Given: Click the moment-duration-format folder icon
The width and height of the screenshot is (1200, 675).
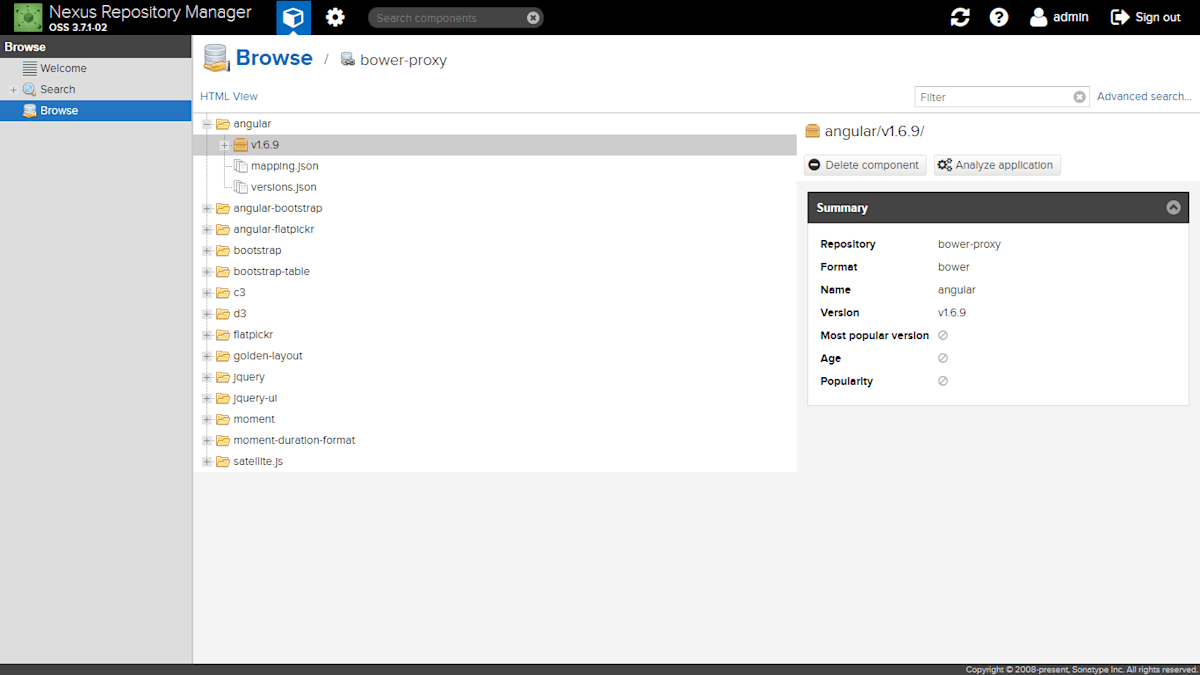Looking at the screenshot, I should click(x=223, y=440).
